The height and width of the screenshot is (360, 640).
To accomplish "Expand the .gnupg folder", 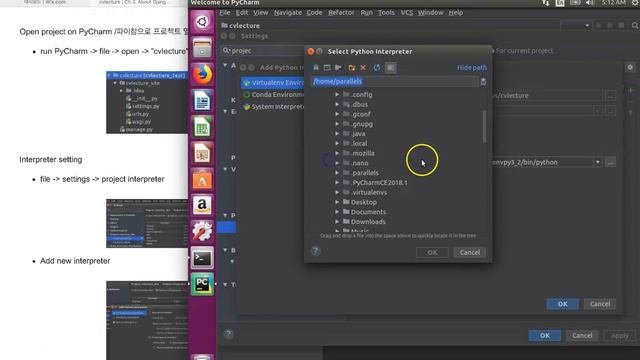I will [x=337, y=124].
